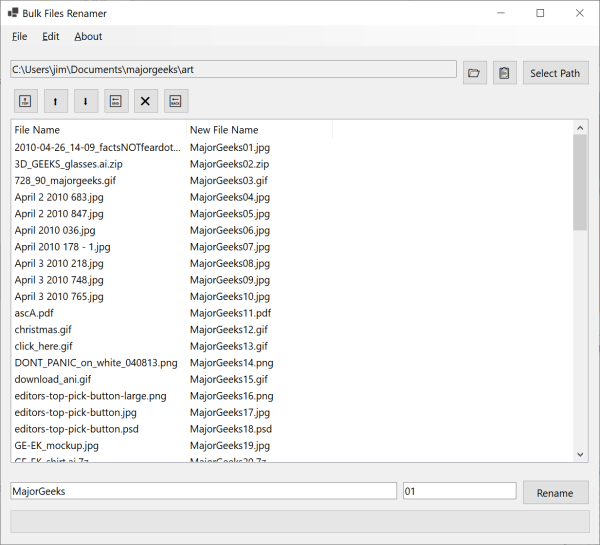
Task: Select April 2010 178 - 1.jpg
Action: (x=62, y=247)
